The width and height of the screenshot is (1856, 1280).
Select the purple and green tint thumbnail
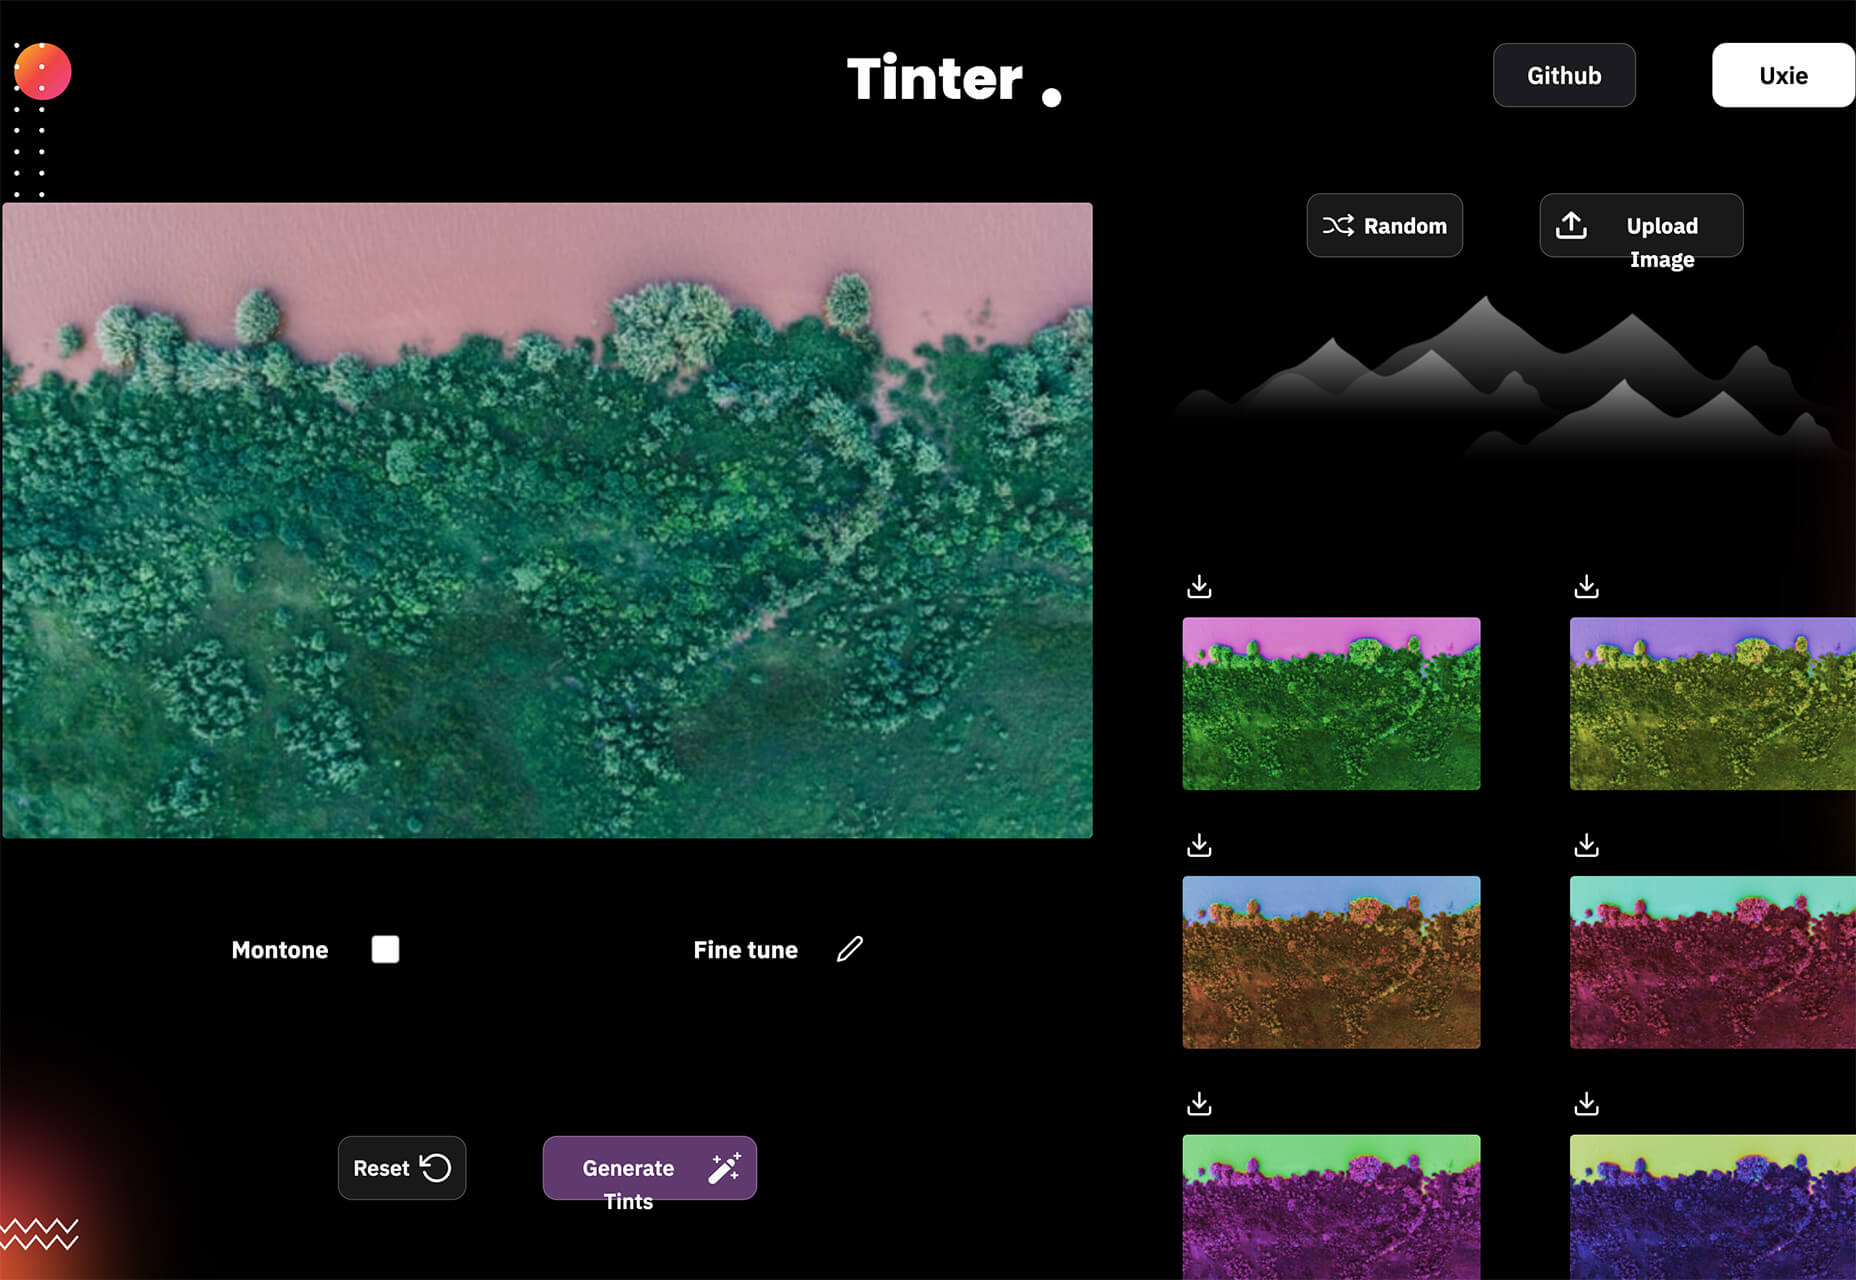click(x=1331, y=1207)
